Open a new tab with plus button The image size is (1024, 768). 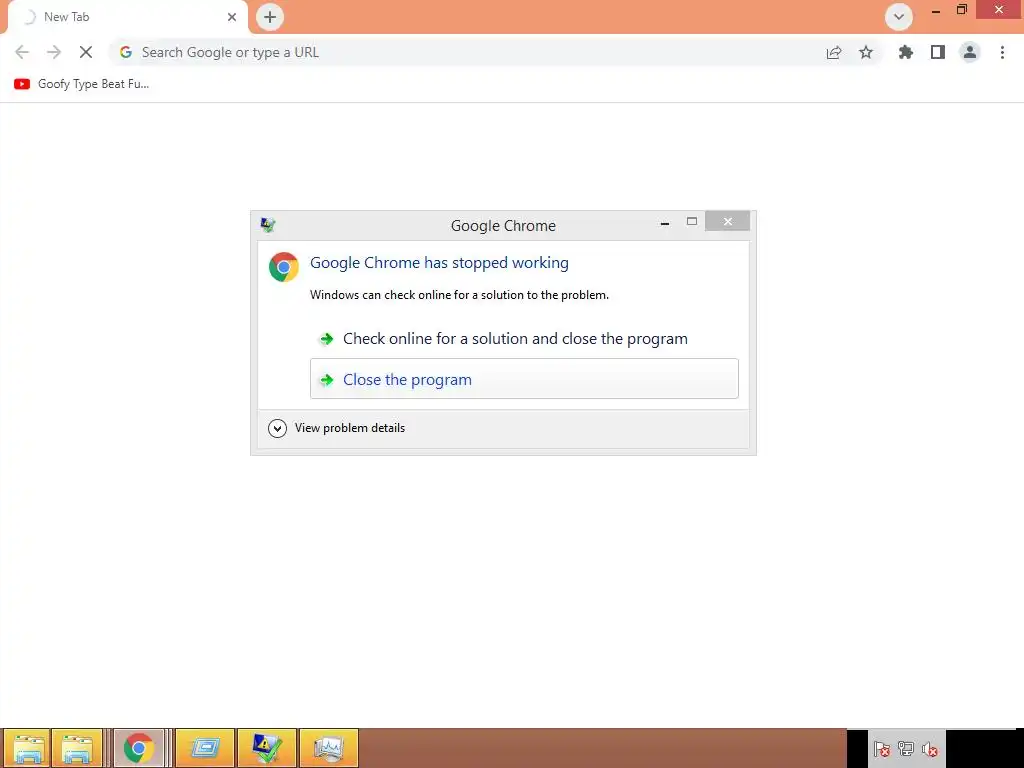pyautogui.click(x=270, y=17)
